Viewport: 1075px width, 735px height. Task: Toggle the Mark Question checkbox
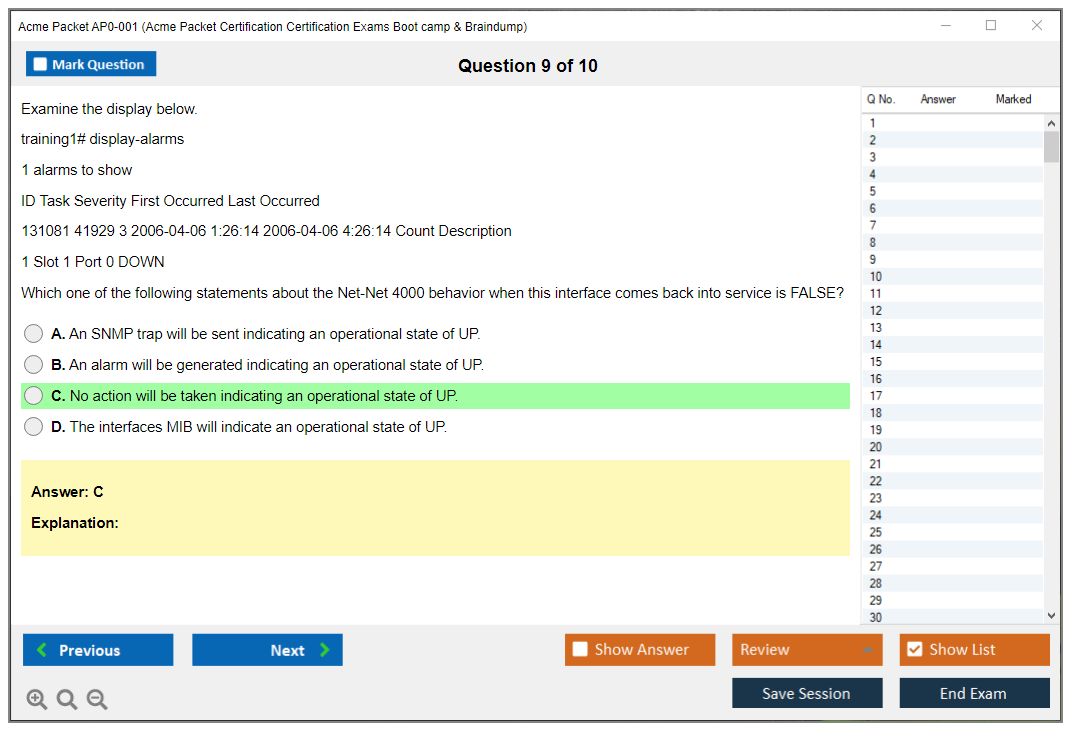(40, 64)
